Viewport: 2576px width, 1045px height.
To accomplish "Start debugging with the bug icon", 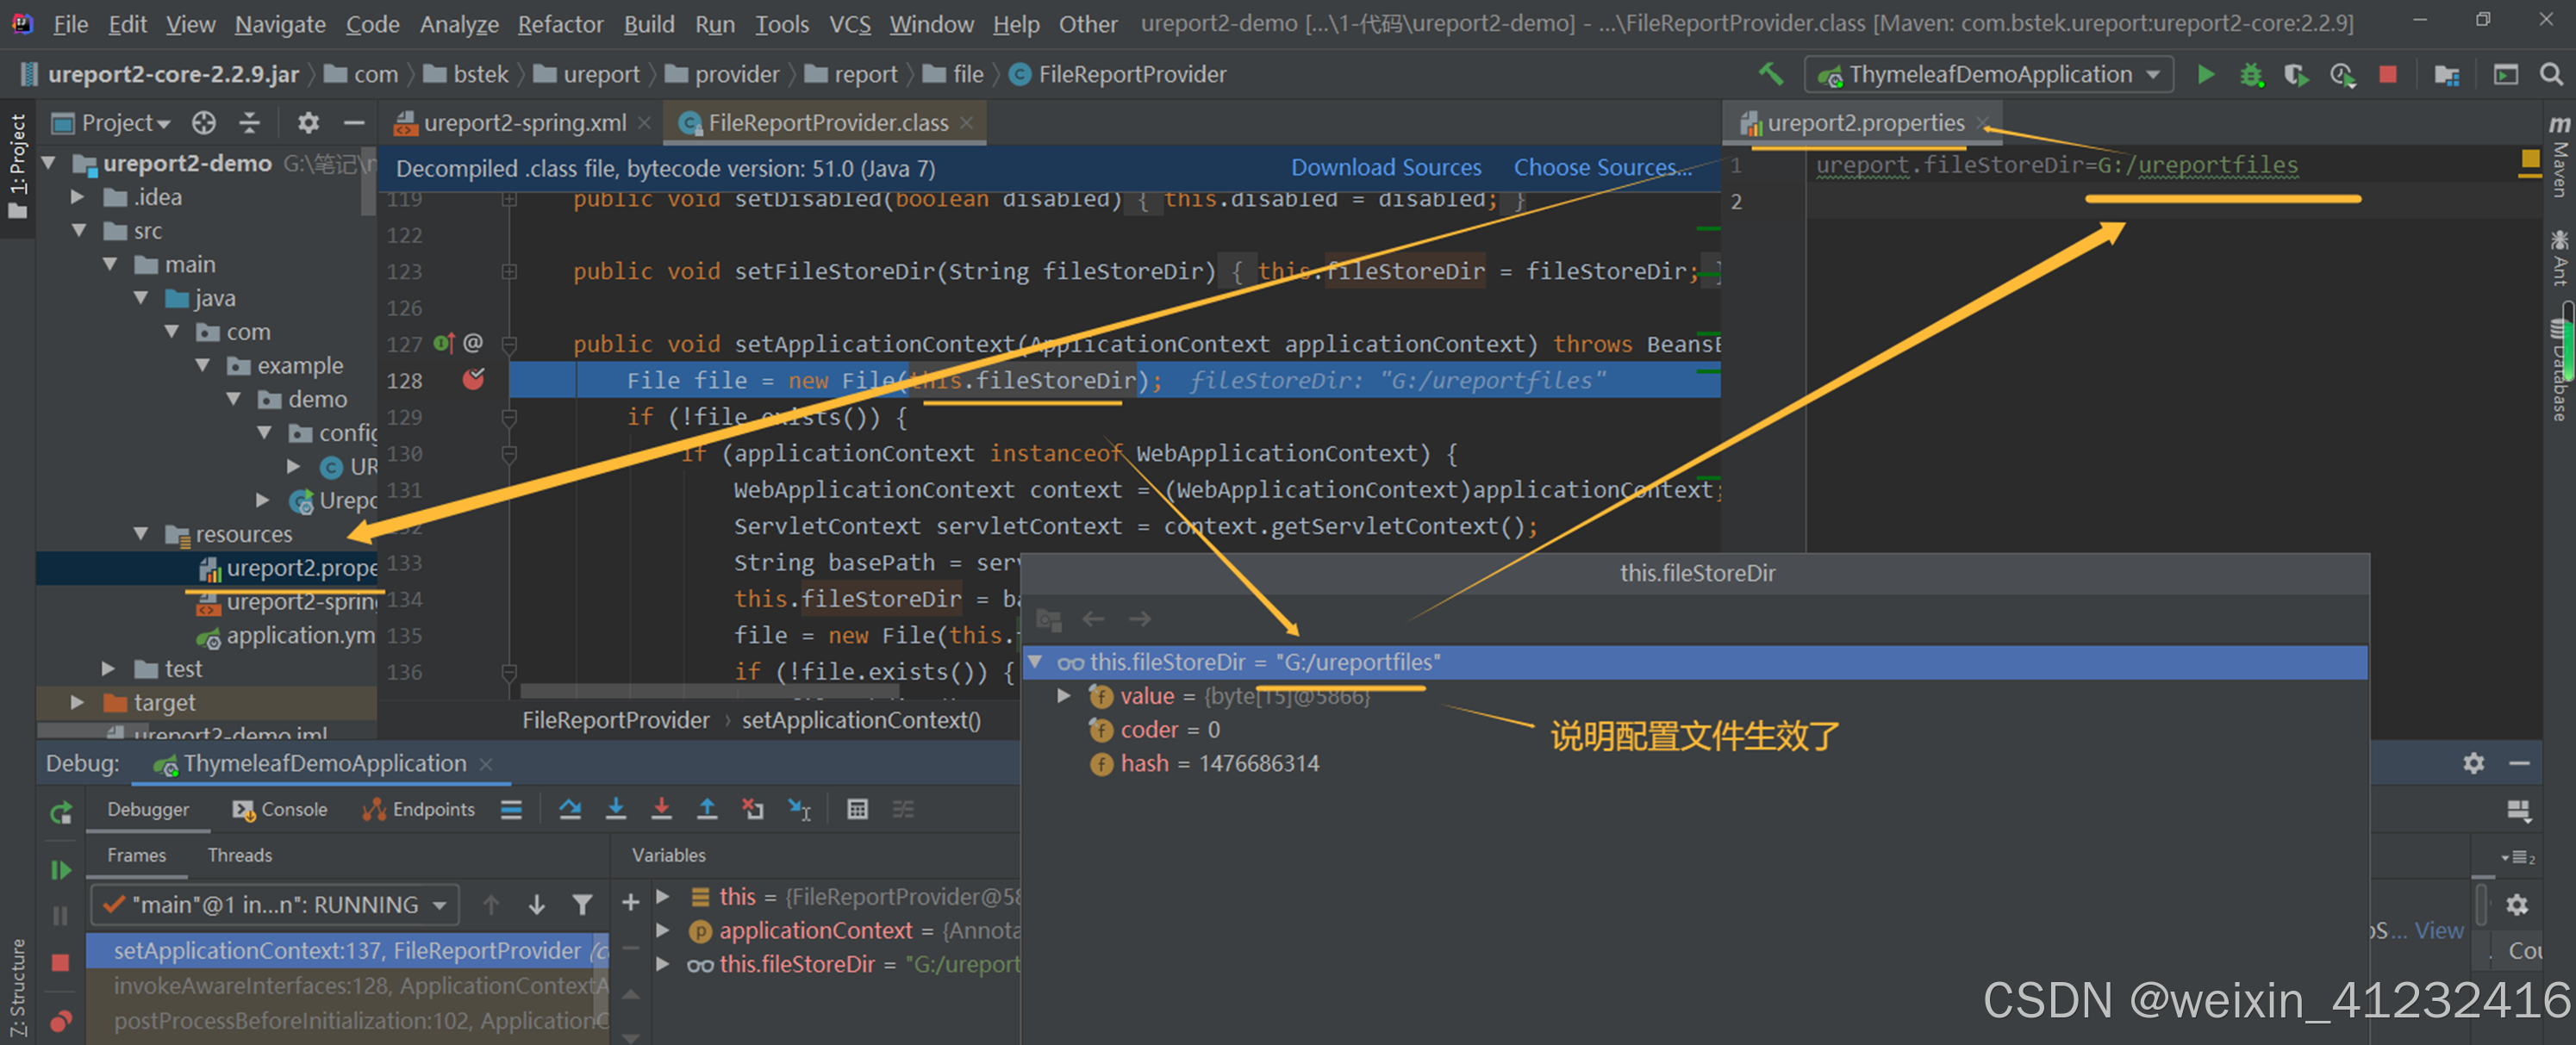I will coord(2250,74).
